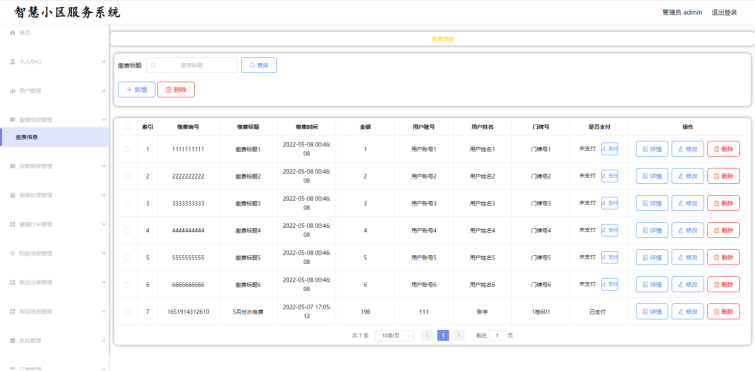The image size is (755, 371).
Task: Click the 防疫信息管理 sidebar icon
Action: click(13, 253)
